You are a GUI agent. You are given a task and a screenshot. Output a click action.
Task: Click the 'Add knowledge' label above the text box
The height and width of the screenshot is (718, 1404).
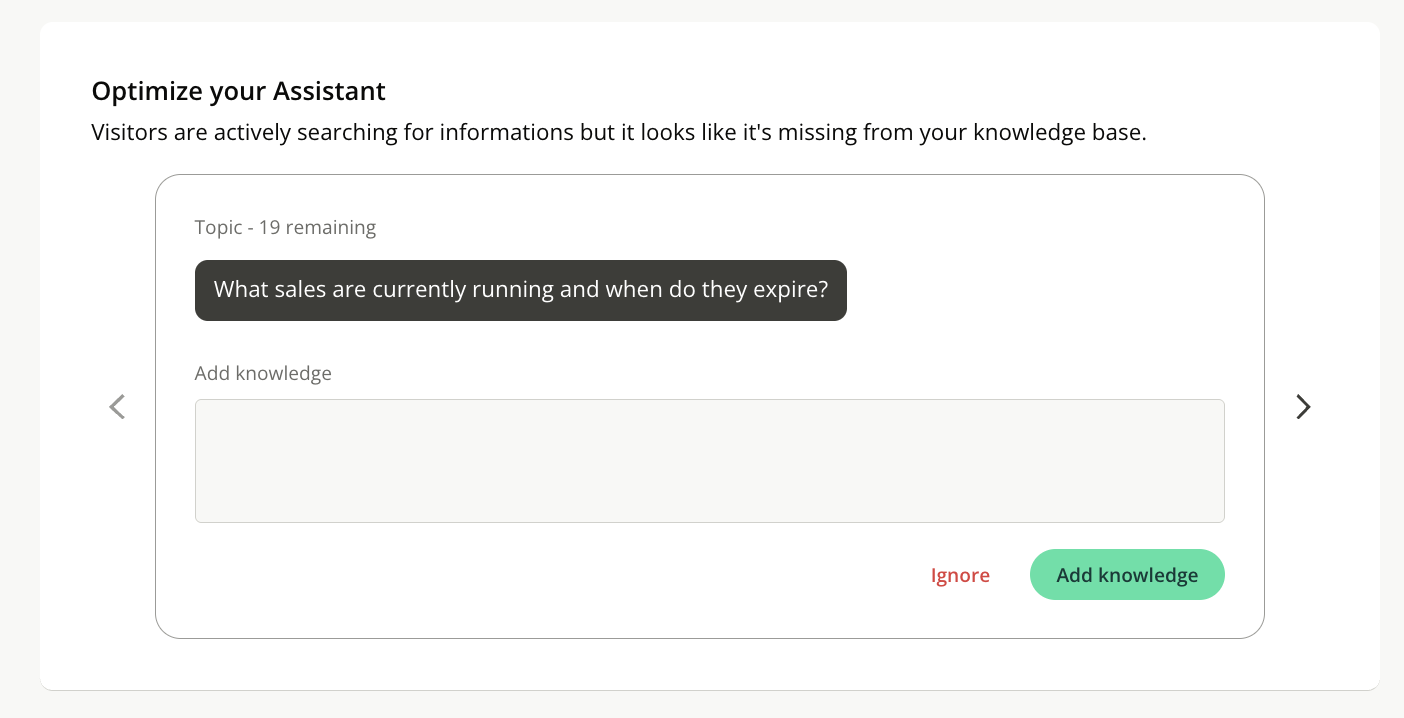(263, 374)
